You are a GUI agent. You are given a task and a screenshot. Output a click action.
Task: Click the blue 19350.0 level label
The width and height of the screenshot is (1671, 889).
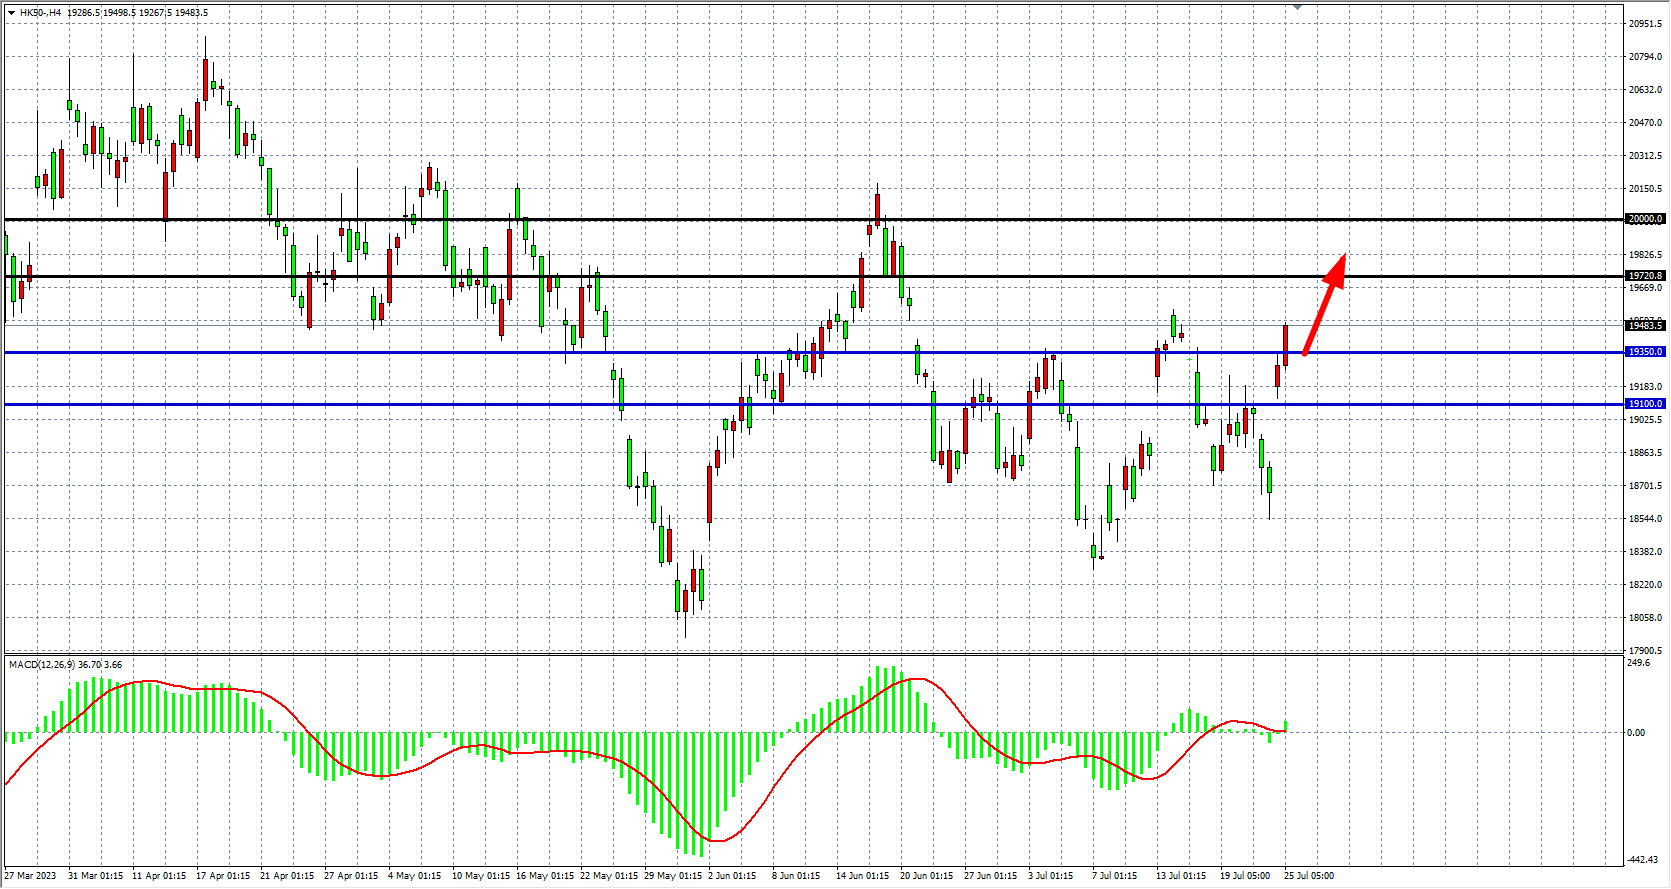(1645, 352)
